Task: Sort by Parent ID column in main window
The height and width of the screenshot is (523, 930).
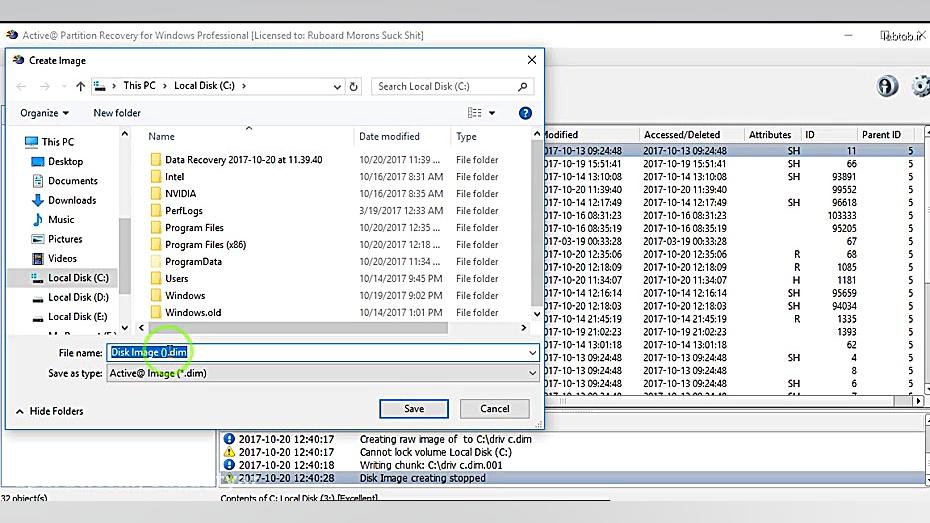Action: [x=881, y=135]
